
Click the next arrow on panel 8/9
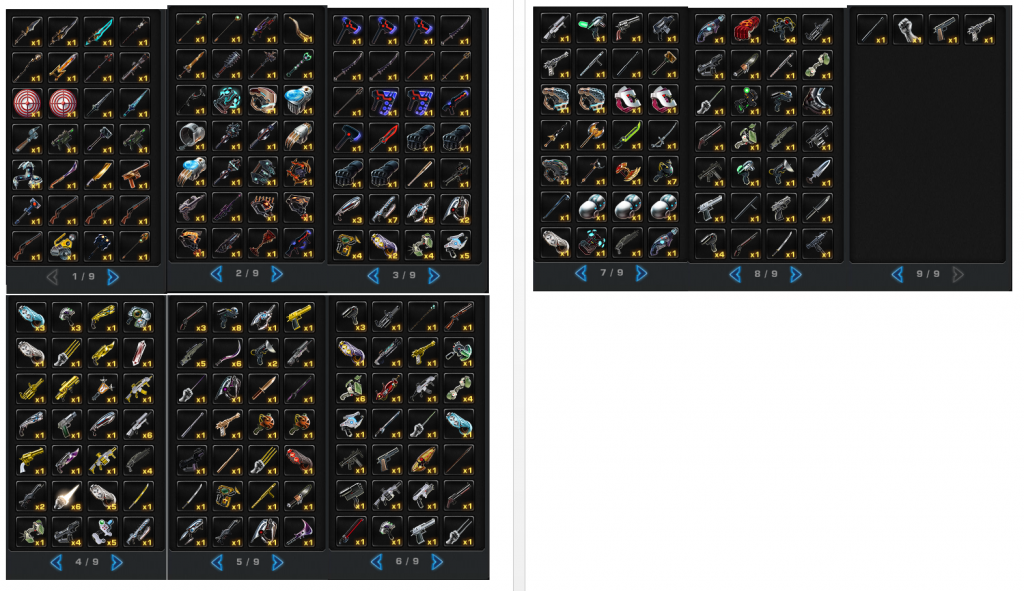(x=795, y=275)
